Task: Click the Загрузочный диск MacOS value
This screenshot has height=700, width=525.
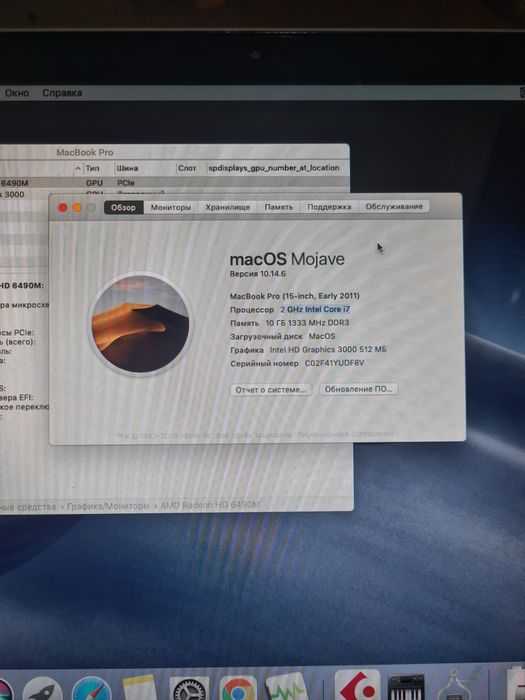Action: click(x=322, y=336)
